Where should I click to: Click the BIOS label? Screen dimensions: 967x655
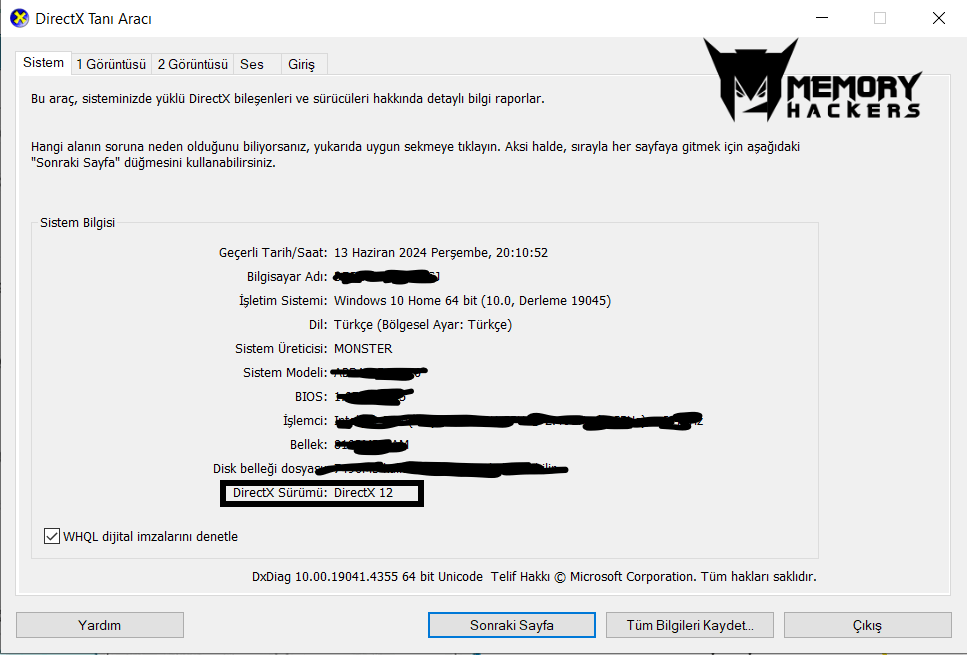coord(311,397)
